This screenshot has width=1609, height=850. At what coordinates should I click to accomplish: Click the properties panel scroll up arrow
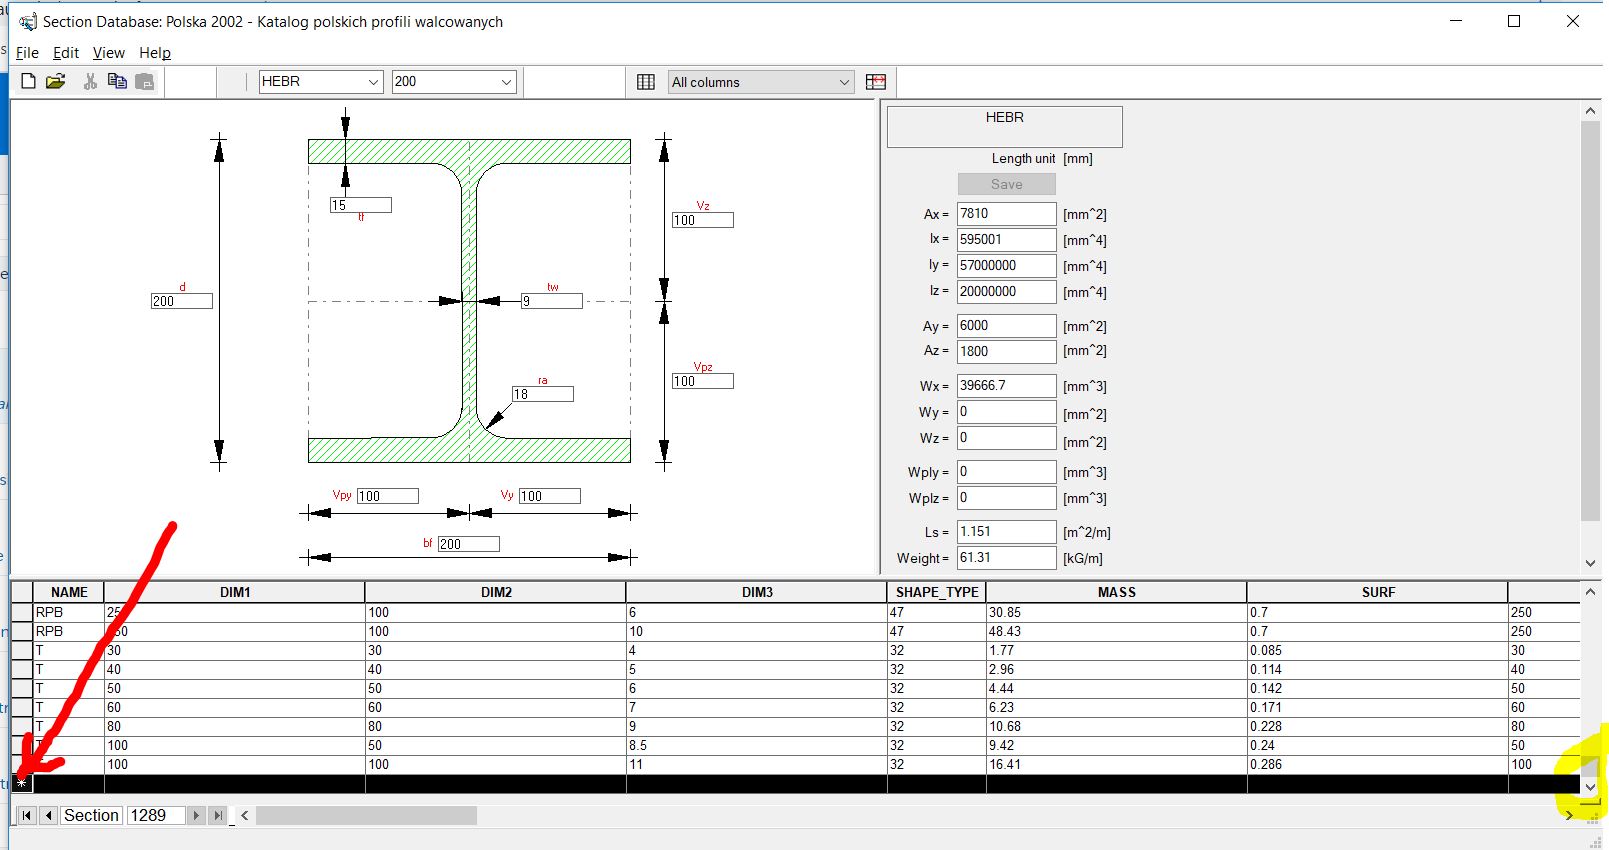[1590, 111]
